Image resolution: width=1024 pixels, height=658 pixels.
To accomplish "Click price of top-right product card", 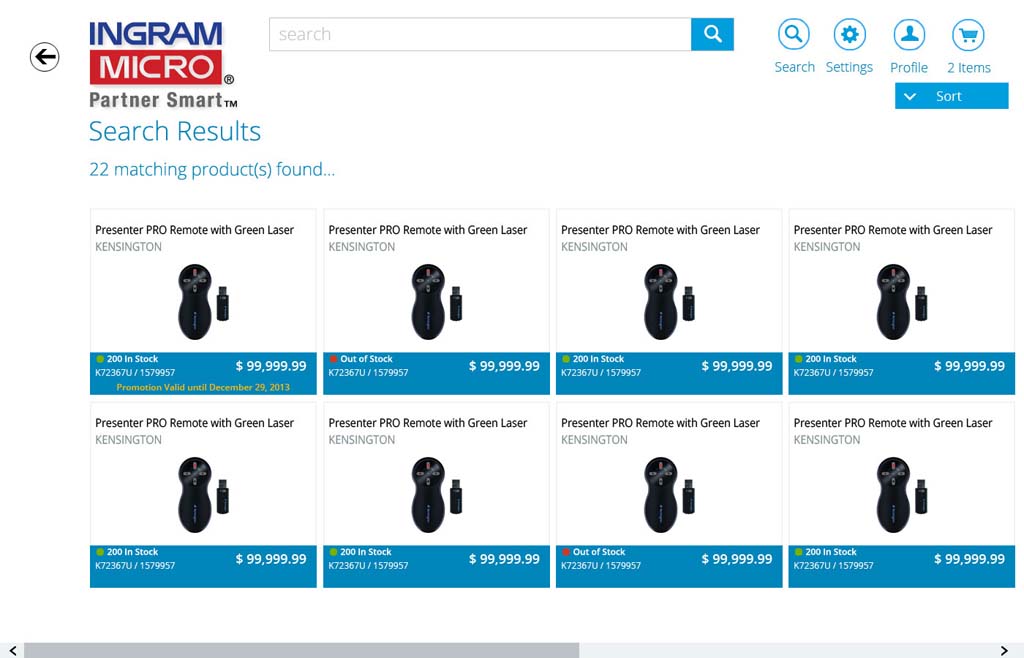I will 968,366.
